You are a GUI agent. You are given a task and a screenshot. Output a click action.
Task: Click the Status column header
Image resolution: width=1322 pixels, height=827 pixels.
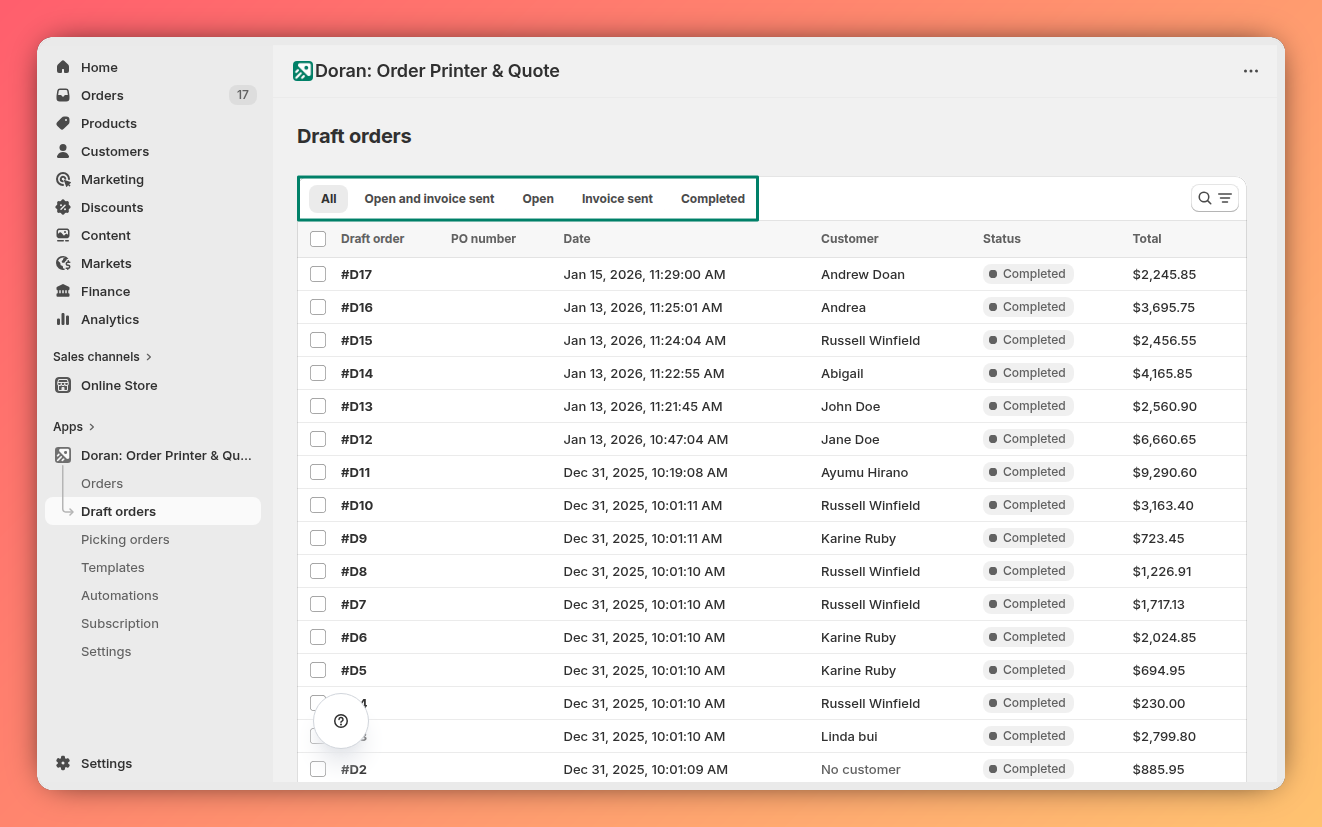point(1002,239)
